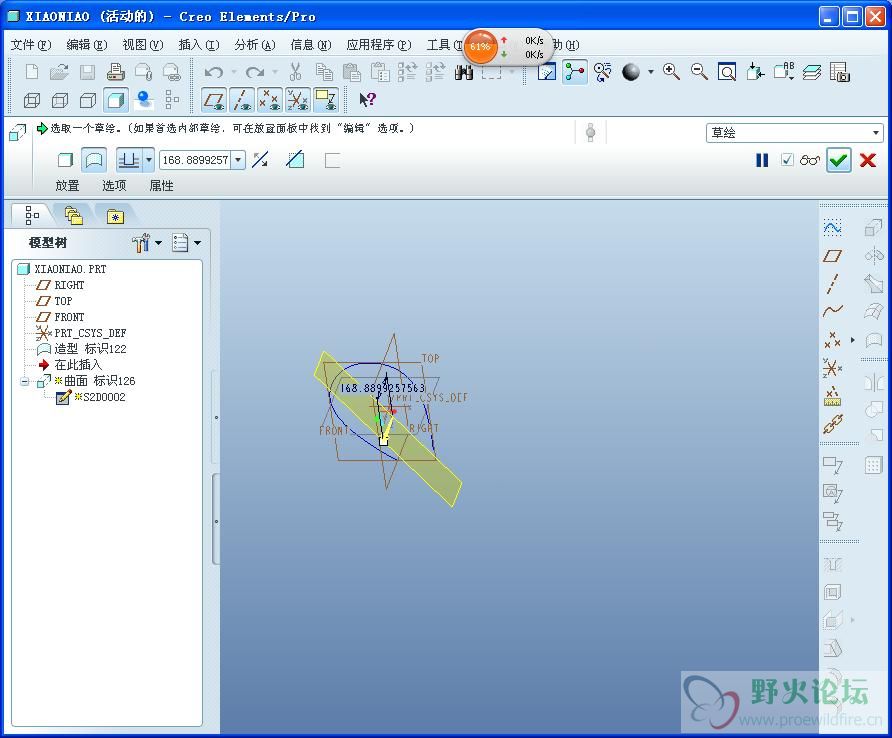Flip the extrude depth direction

click(261, 160)
